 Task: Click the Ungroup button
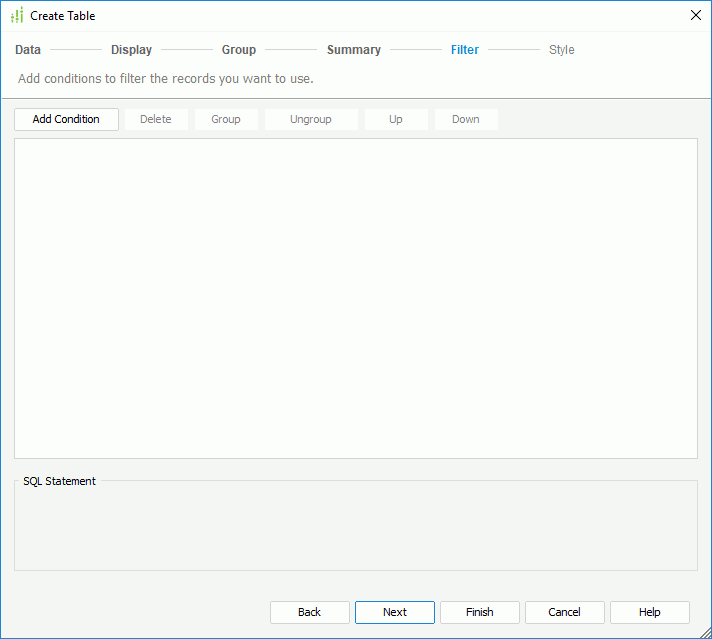click(x=311, y=119)
